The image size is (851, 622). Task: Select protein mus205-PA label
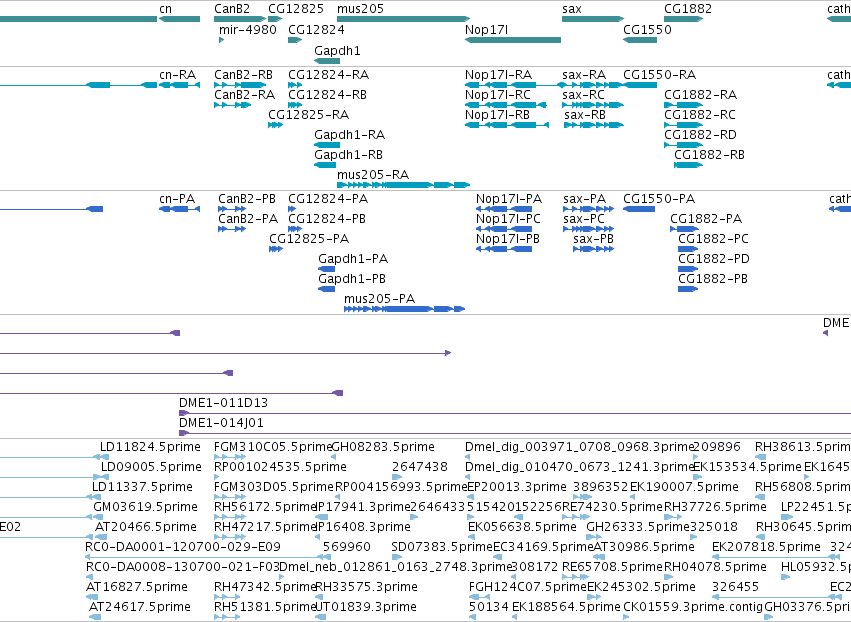point(379,299)
